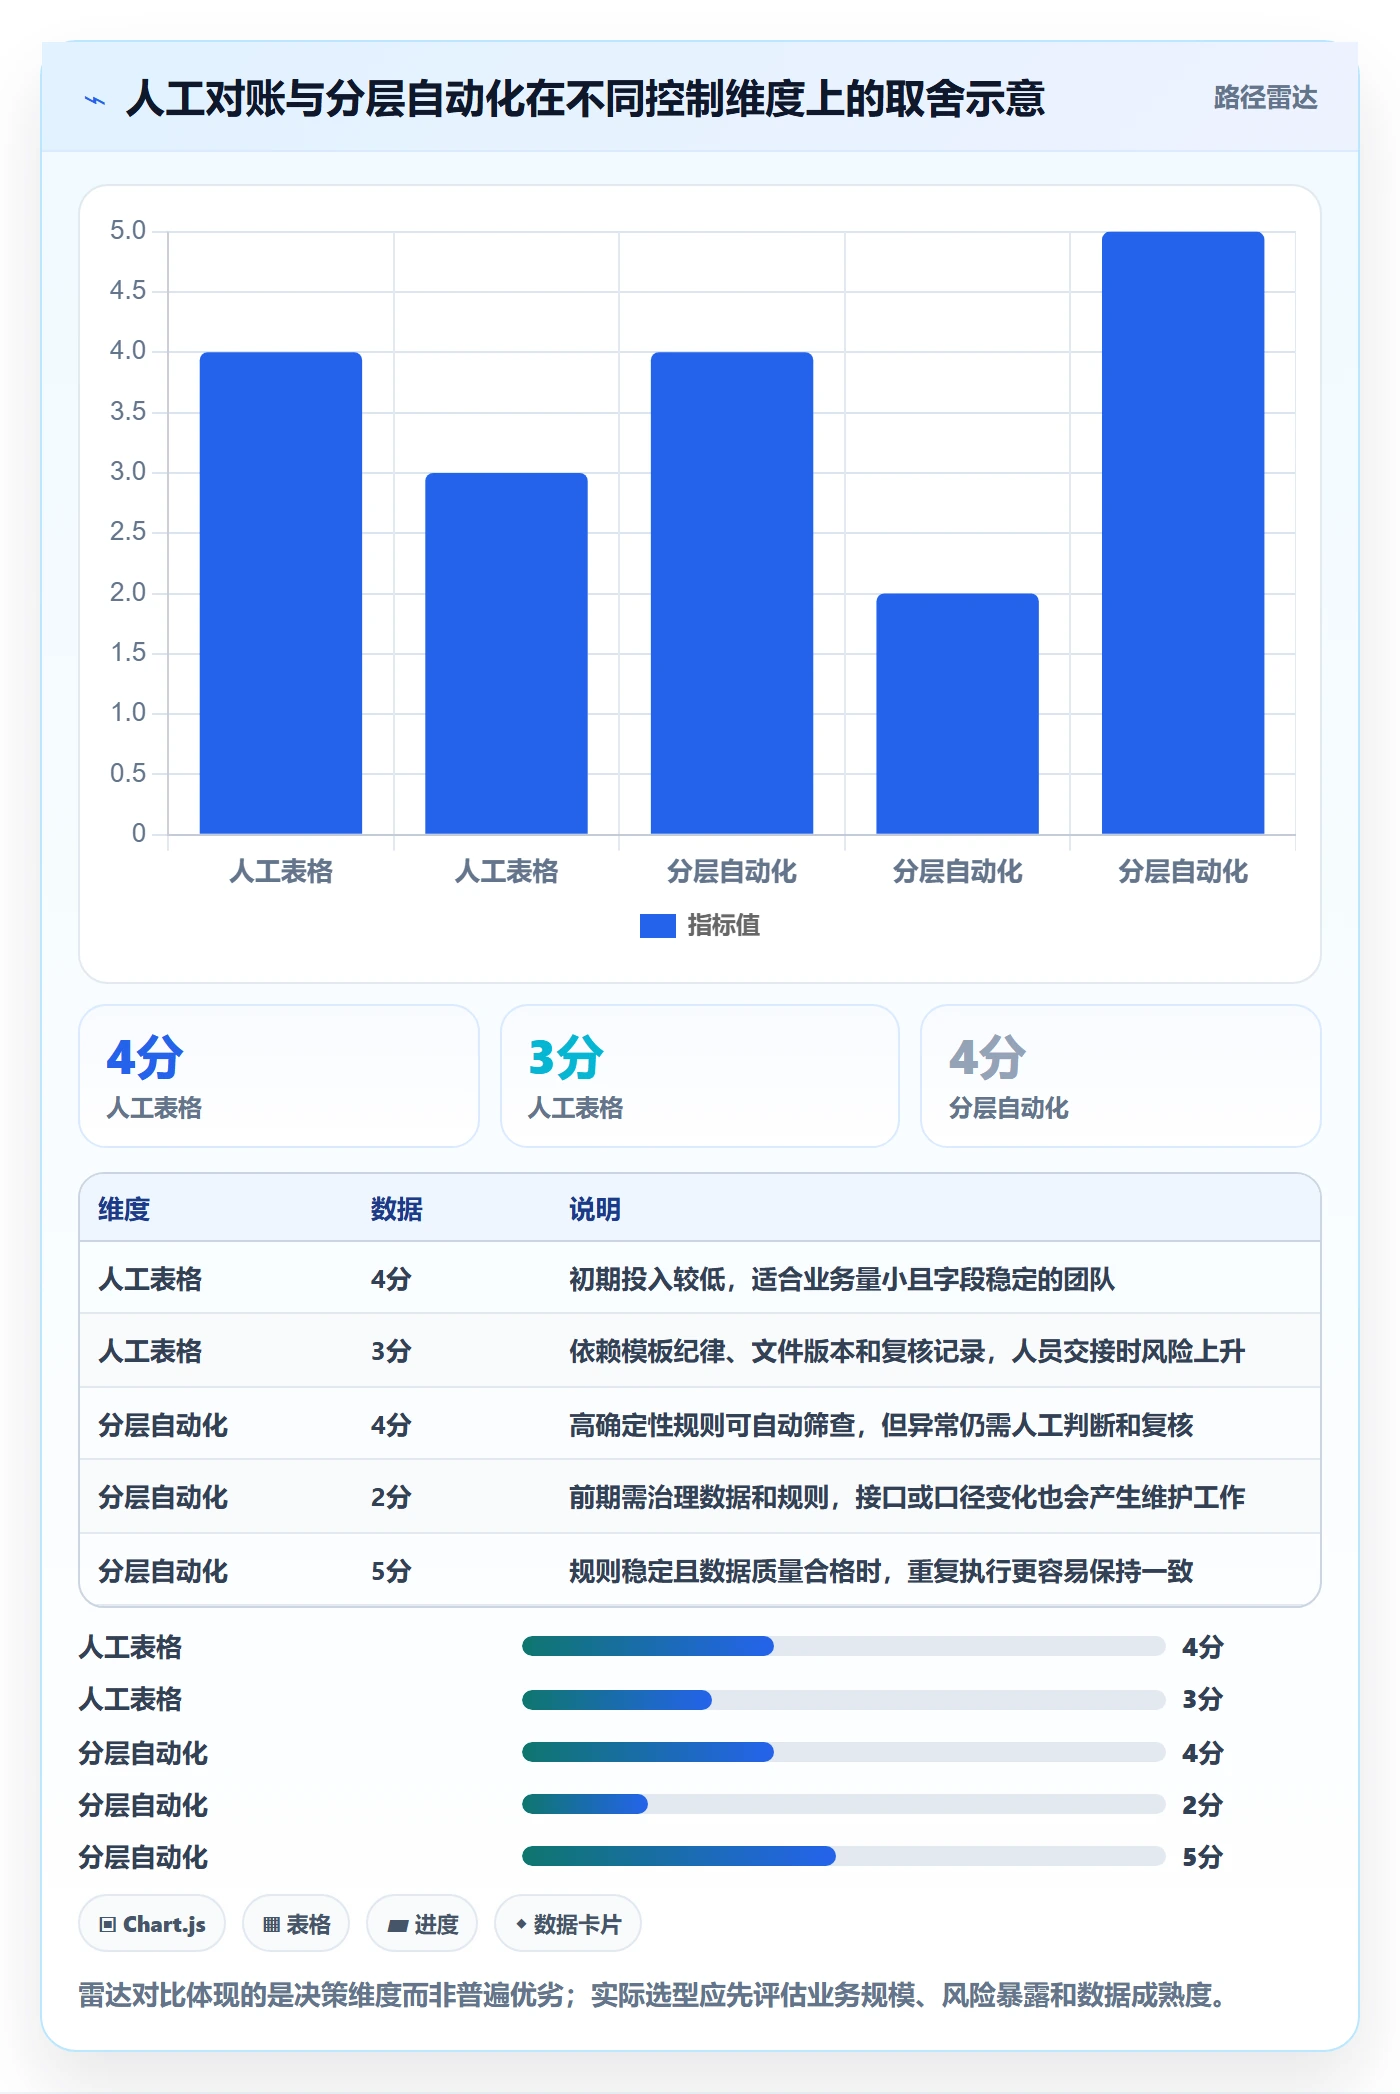Select the cell 初期投入较低，适合业务量小且字段稳定的团队

(x=842, y=1279)
